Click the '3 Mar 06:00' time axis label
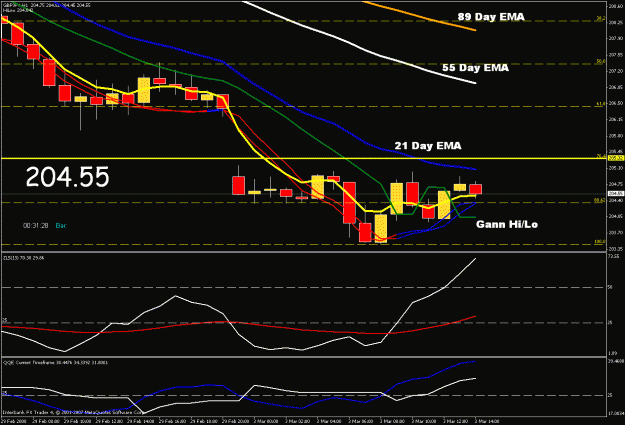This screenshot has height=425, width=625. [360, 421]
